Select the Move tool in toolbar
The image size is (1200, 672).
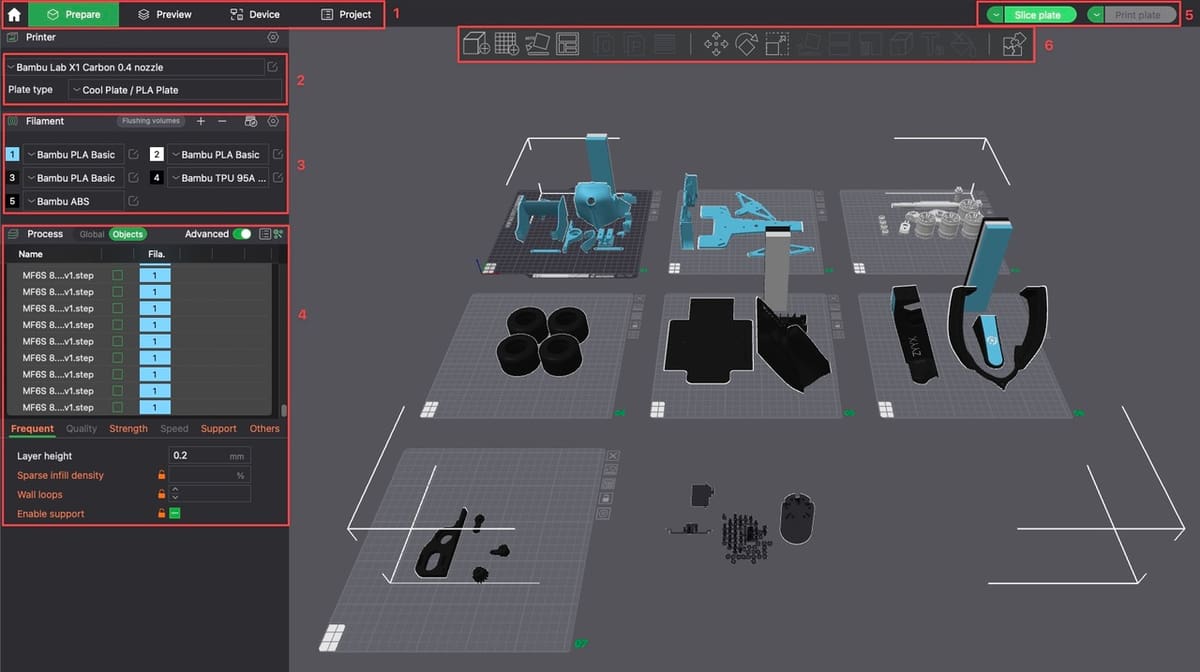coord(716,44)
